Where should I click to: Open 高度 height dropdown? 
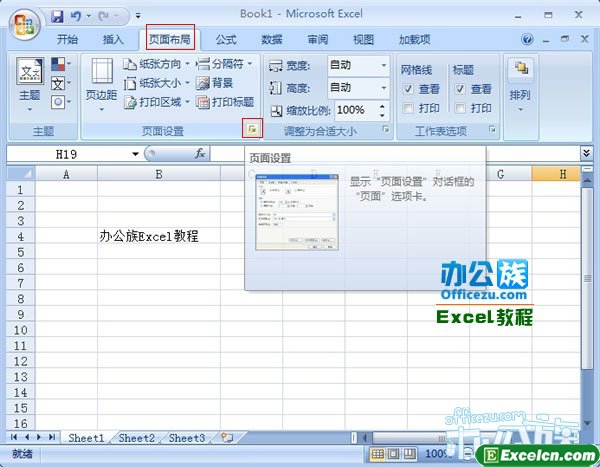click(x=384, y=88)
